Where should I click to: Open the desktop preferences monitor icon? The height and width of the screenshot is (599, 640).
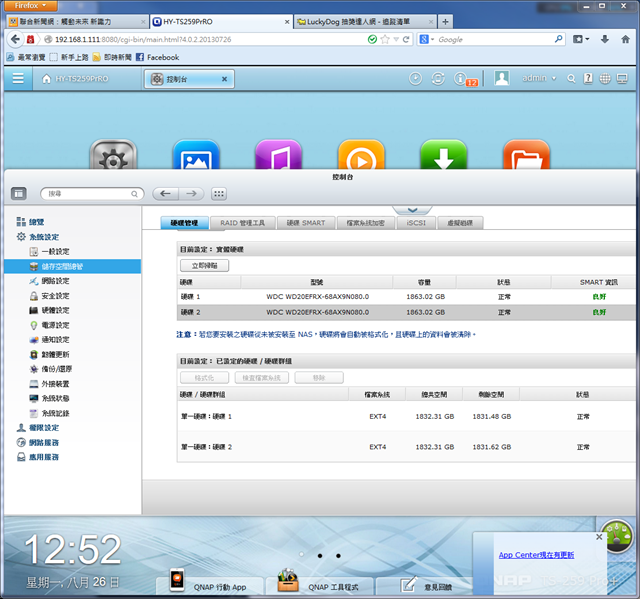(x=622, y=78)
